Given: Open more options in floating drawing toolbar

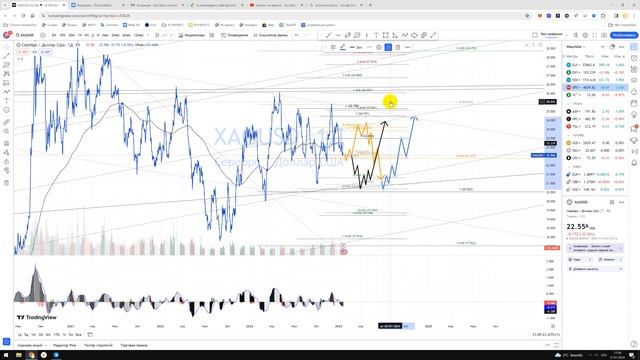Looking at the screenshot, I should coord(407,47).
